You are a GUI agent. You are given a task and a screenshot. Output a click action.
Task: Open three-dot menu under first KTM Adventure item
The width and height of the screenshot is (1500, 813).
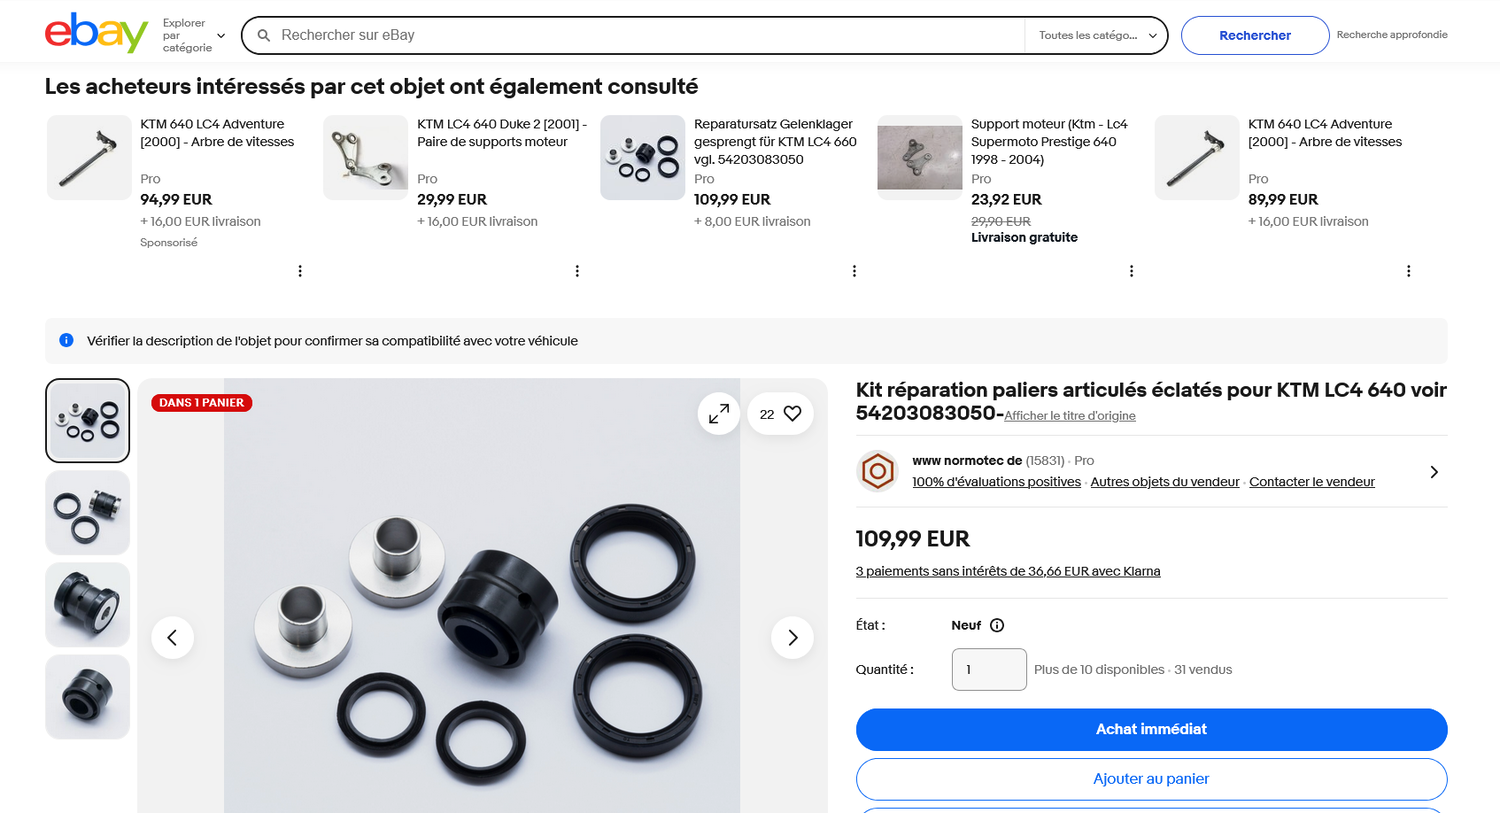[x=300, y=271]
